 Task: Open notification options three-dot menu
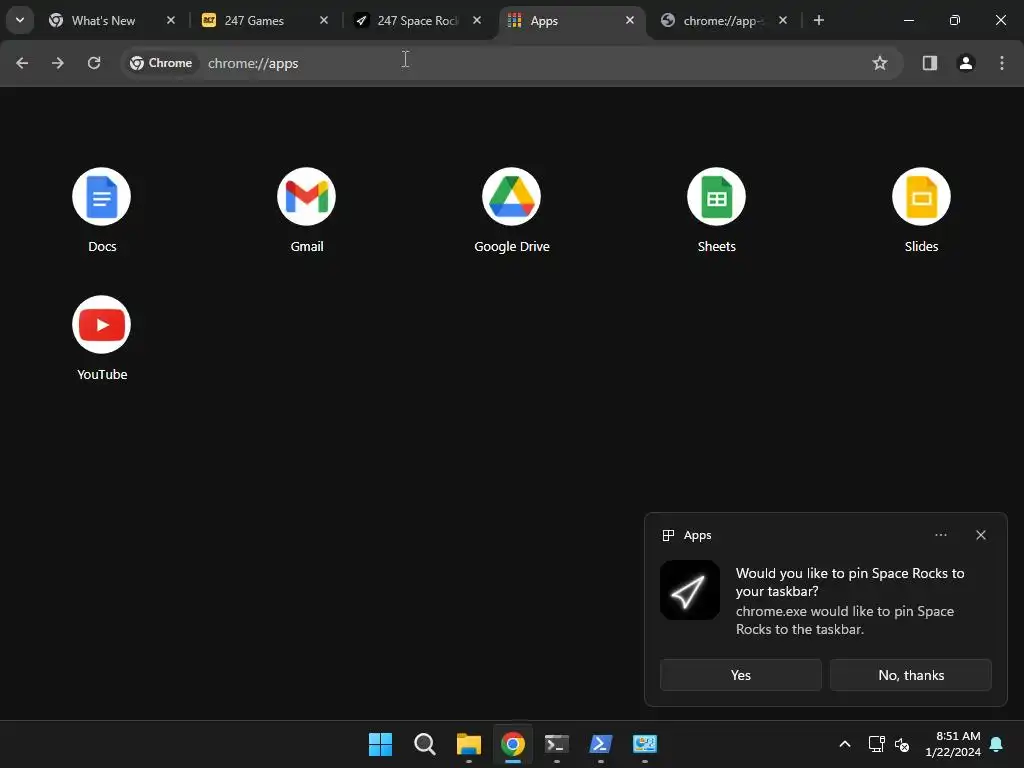(x=940, y=535)
